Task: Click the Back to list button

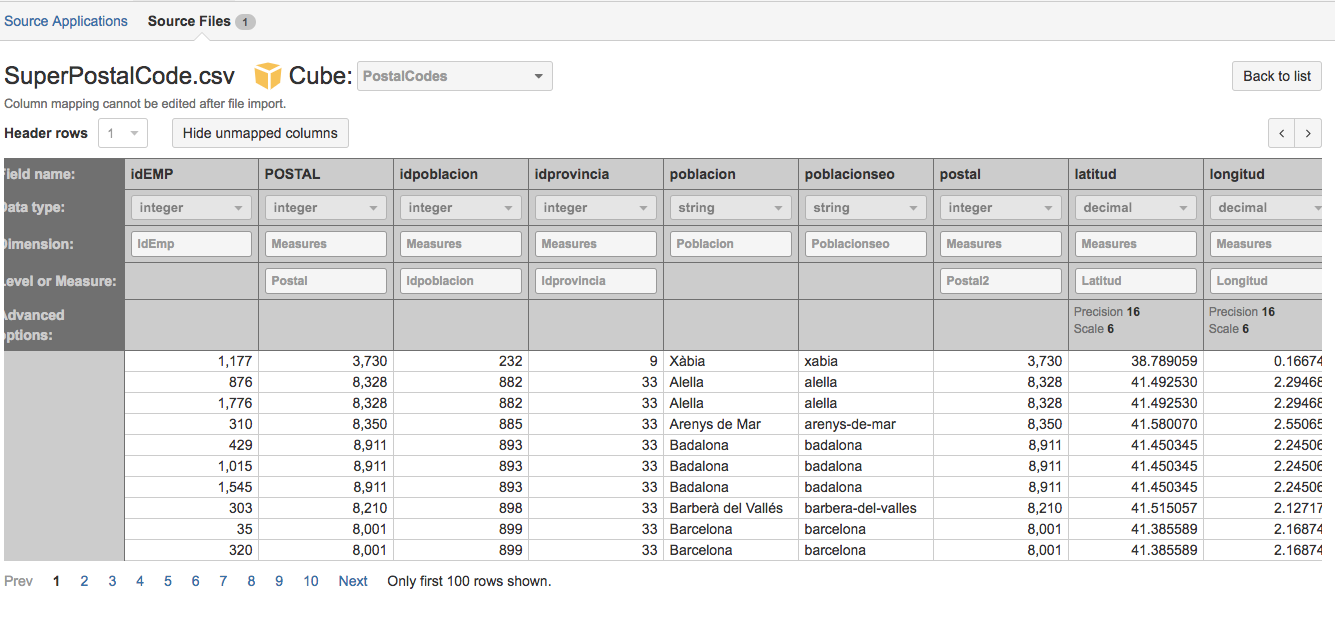Action: point(1276,75)
